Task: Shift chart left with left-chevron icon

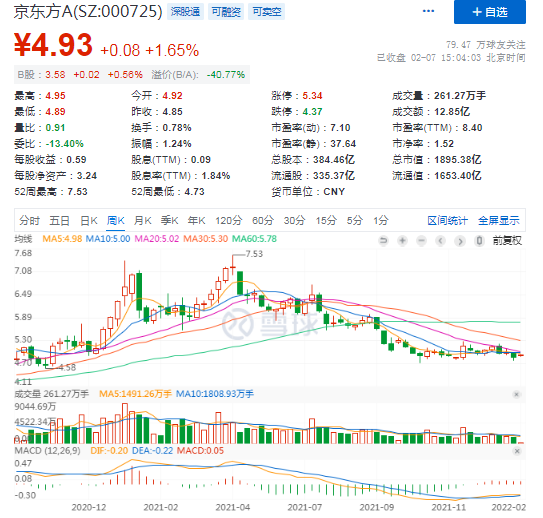Action: 440,240
